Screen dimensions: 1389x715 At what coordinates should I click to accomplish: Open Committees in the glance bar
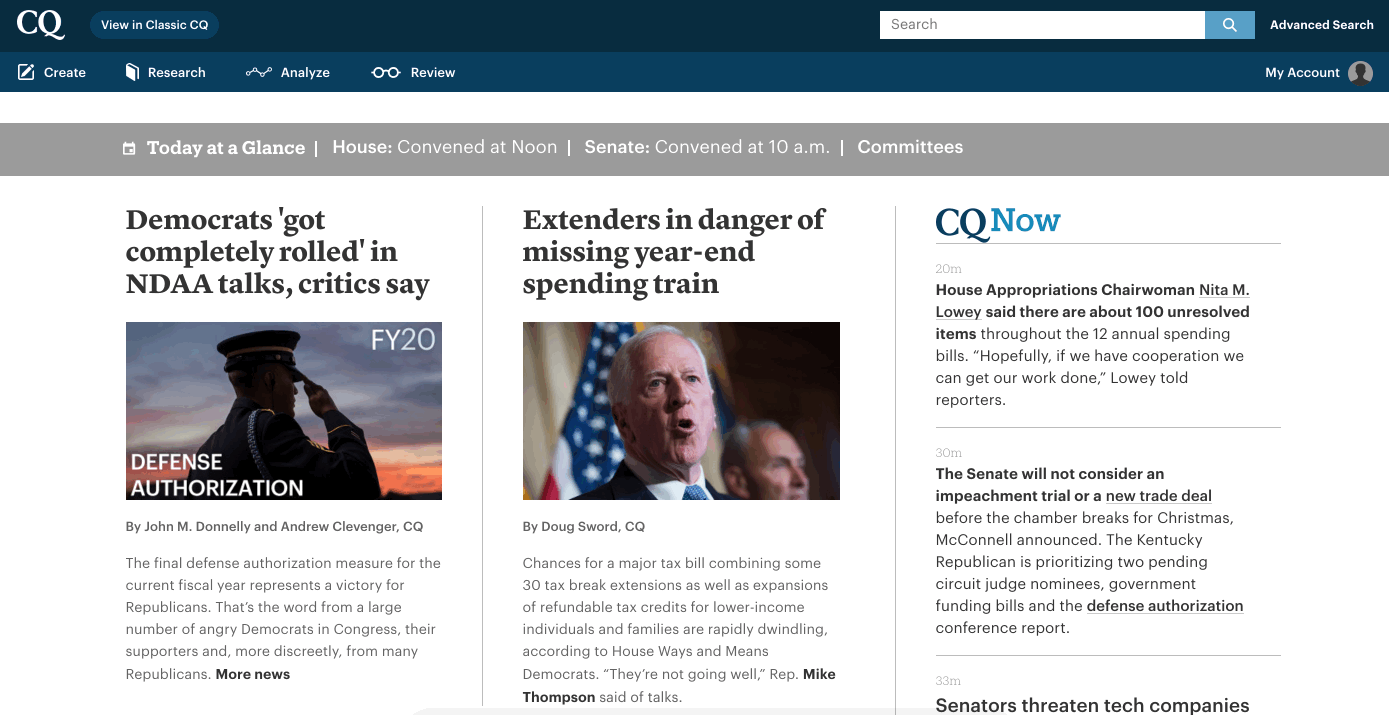click(x=910, y=147)
